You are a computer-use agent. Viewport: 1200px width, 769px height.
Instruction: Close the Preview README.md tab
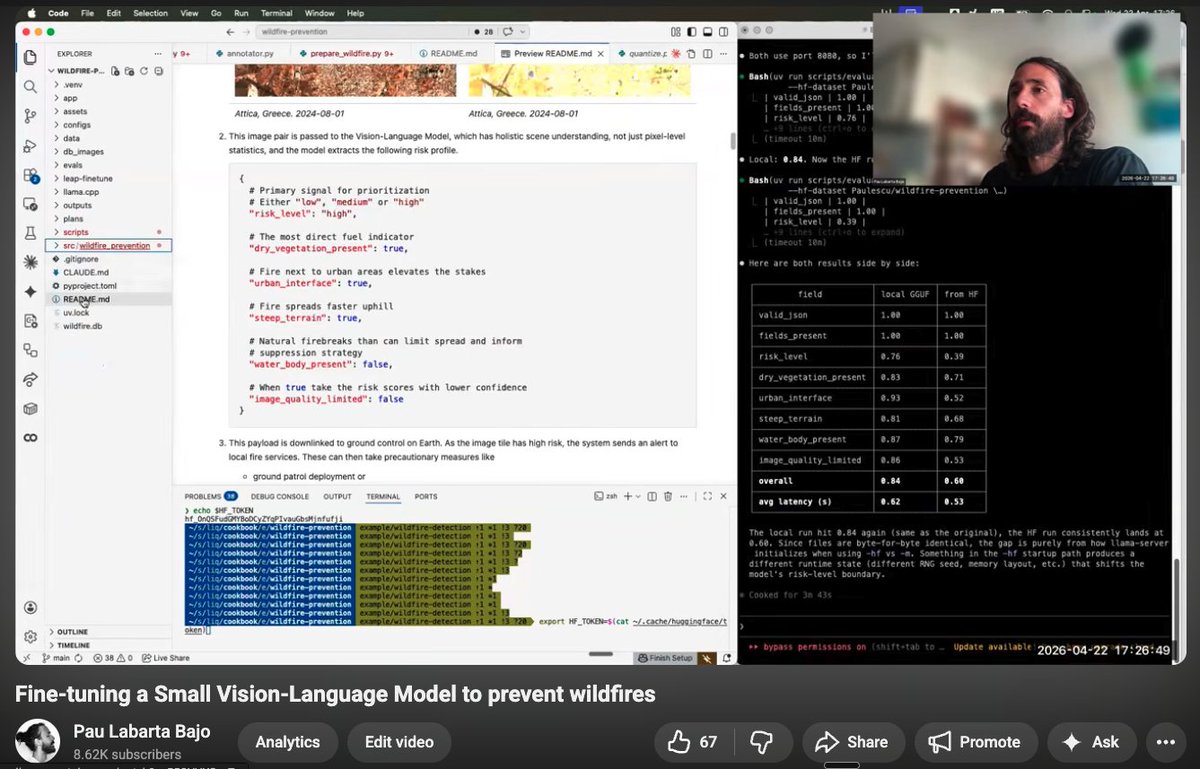600,52
